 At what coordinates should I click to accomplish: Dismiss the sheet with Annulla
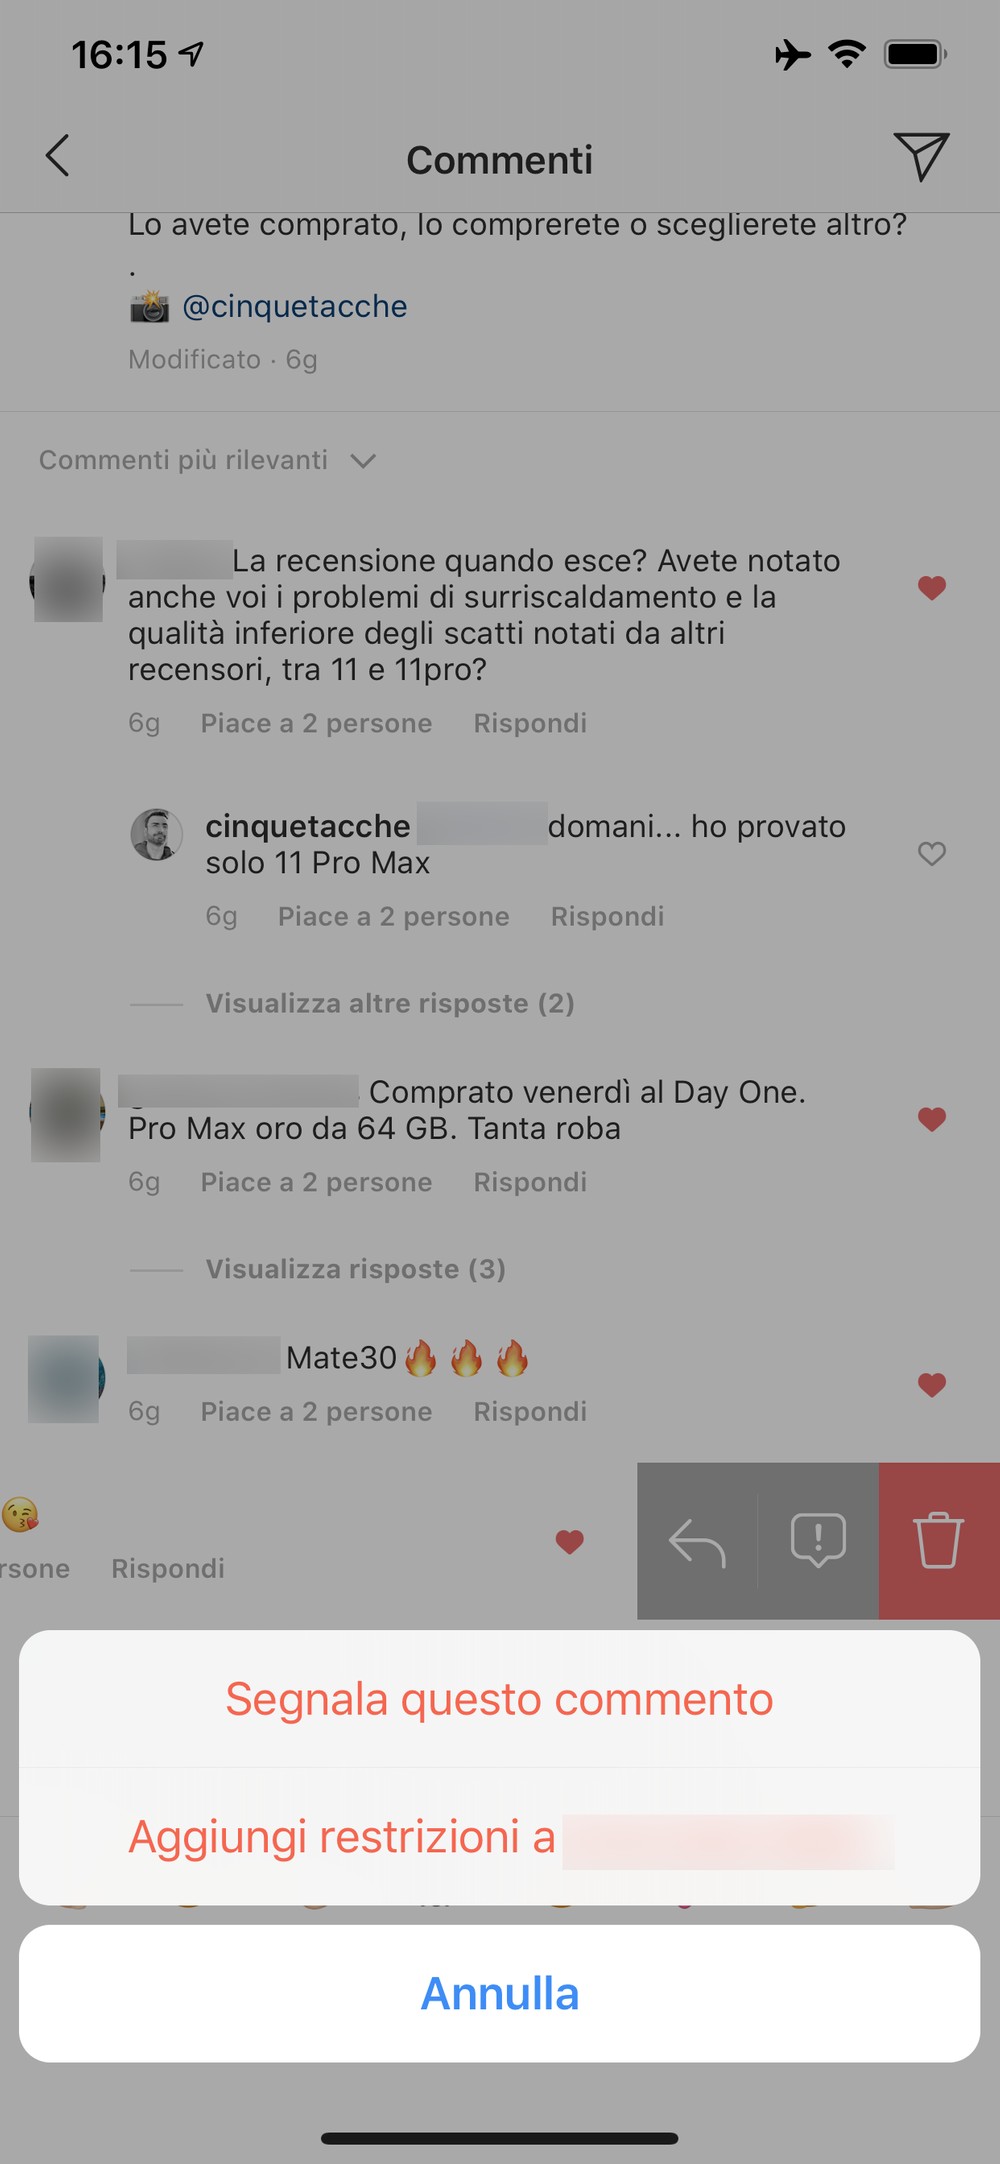coord(499,1993)
